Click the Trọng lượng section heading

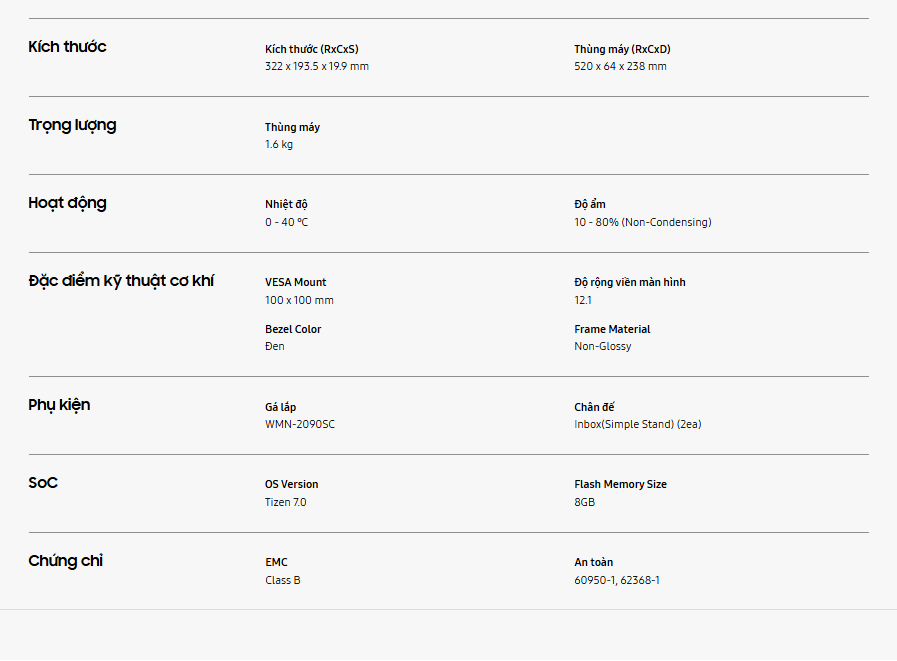click(72, 125)
